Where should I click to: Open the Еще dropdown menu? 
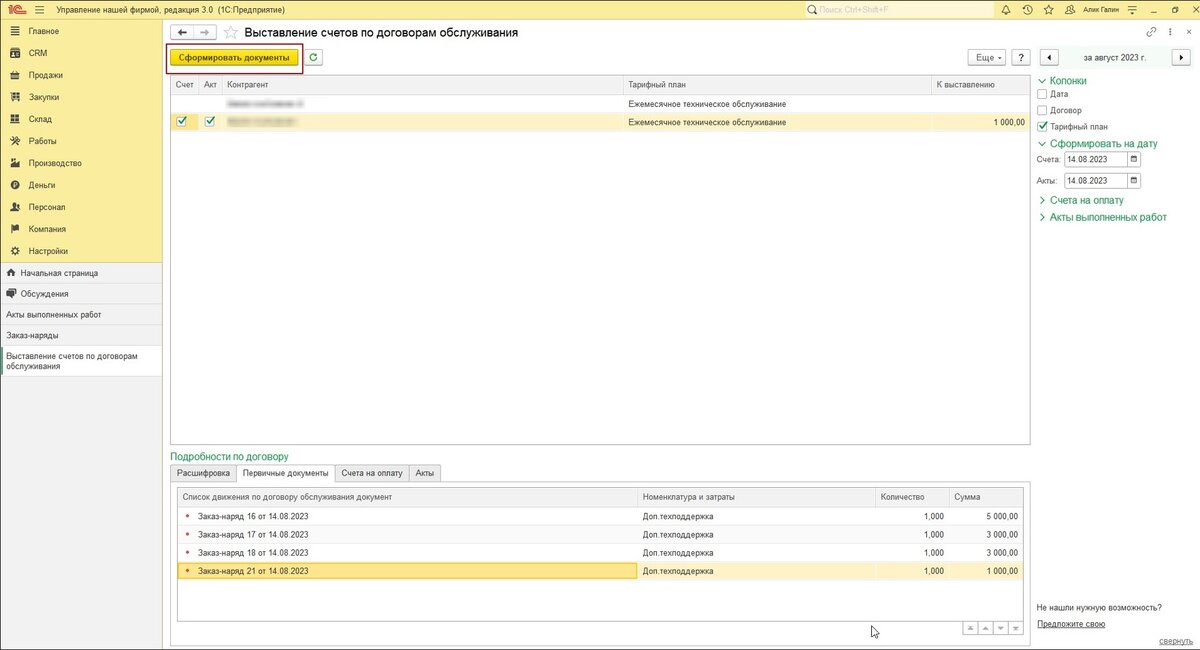(x=985, y=58)
